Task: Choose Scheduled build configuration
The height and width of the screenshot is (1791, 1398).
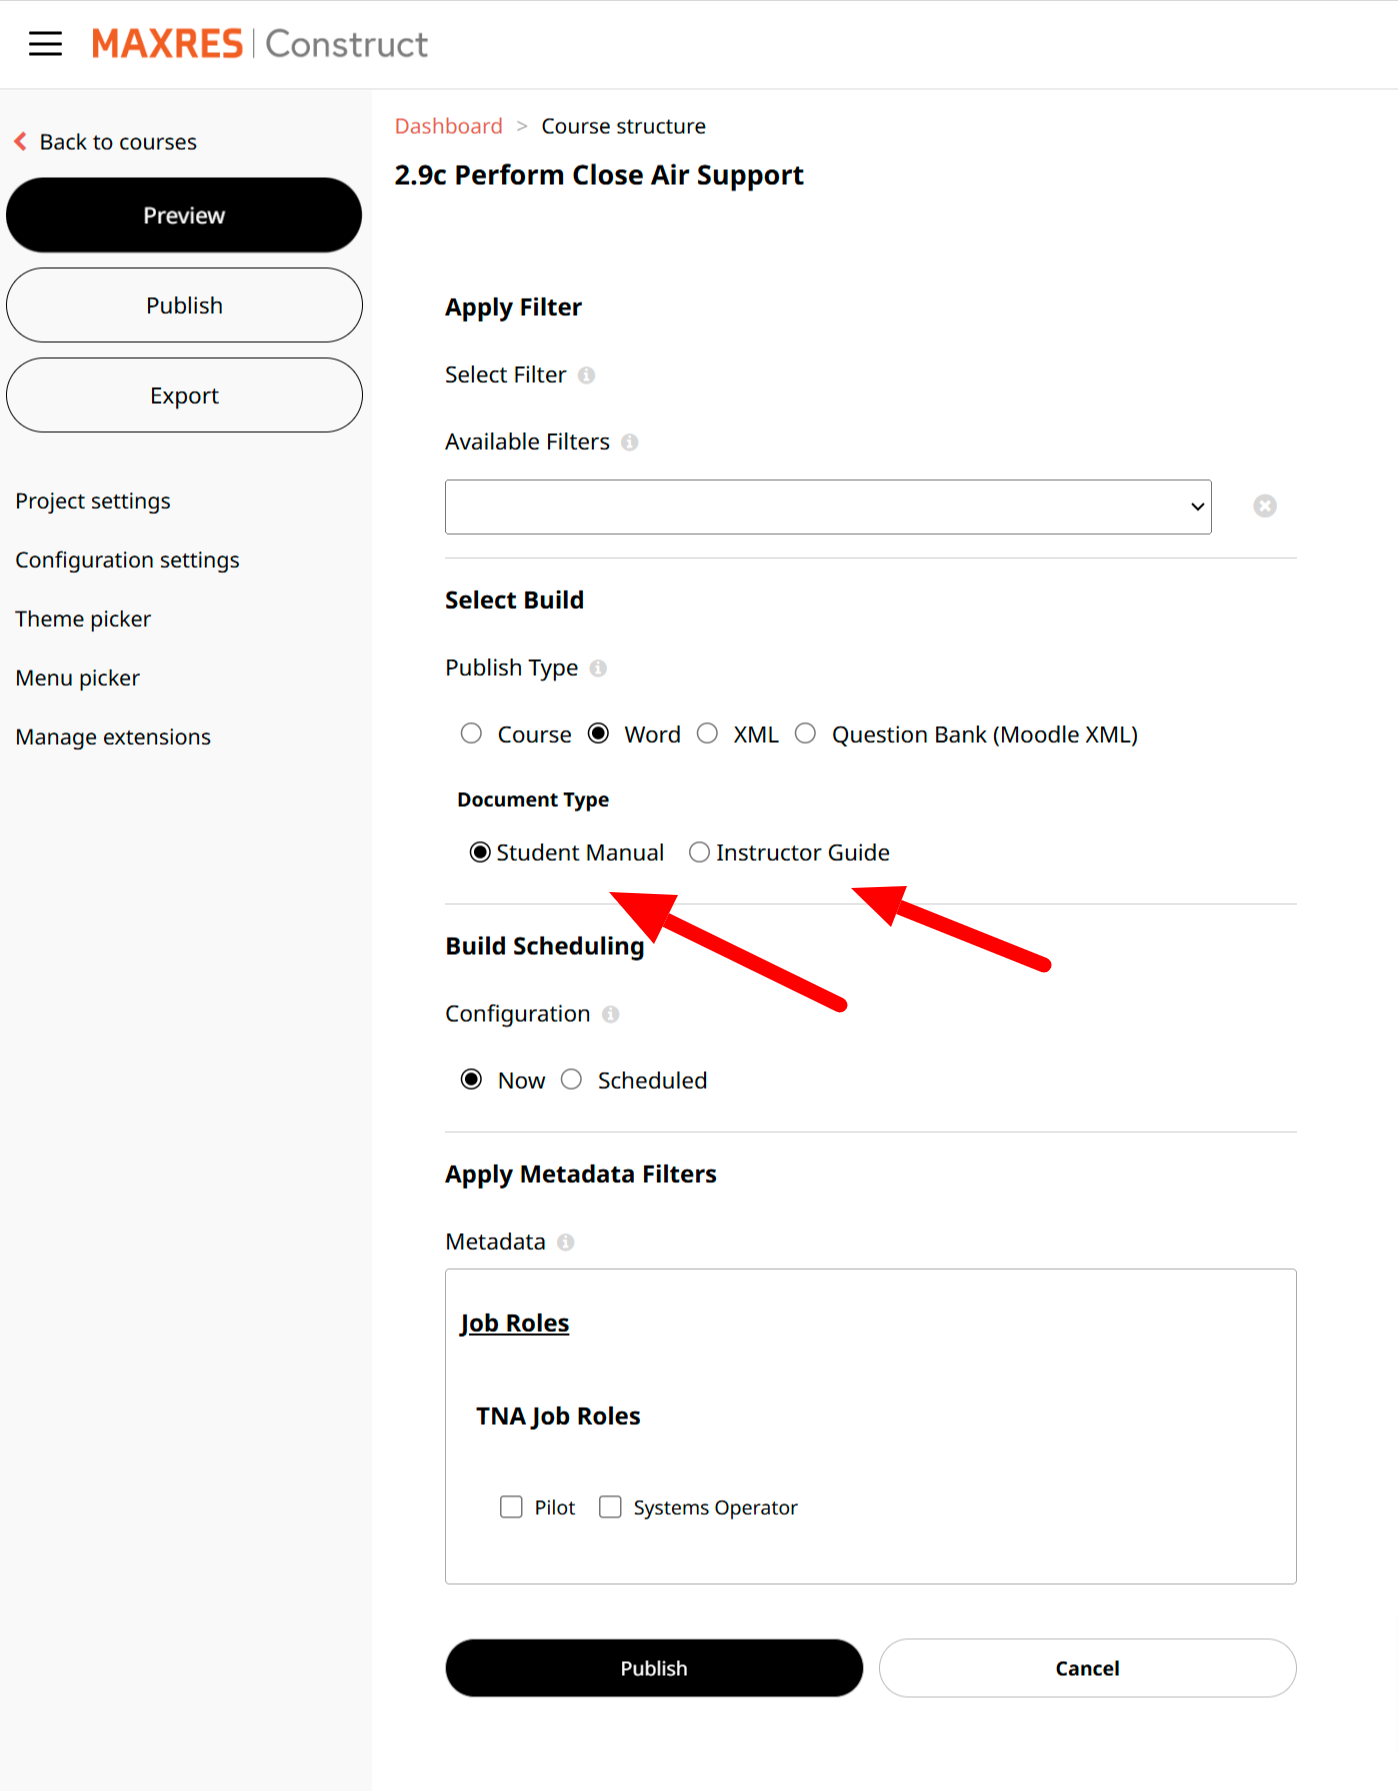Action: (x=571, y=1080)
